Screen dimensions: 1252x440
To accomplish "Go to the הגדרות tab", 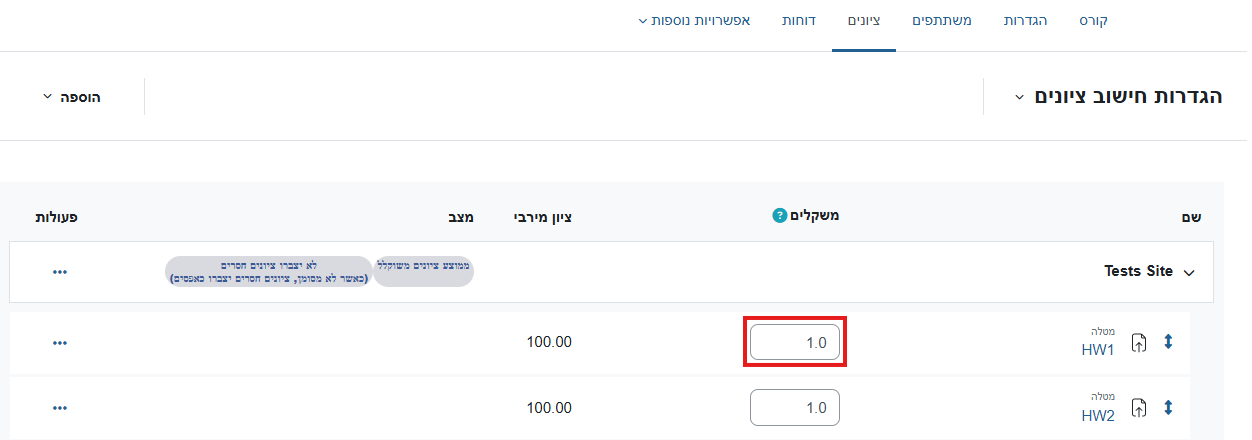I will 1025,20.
